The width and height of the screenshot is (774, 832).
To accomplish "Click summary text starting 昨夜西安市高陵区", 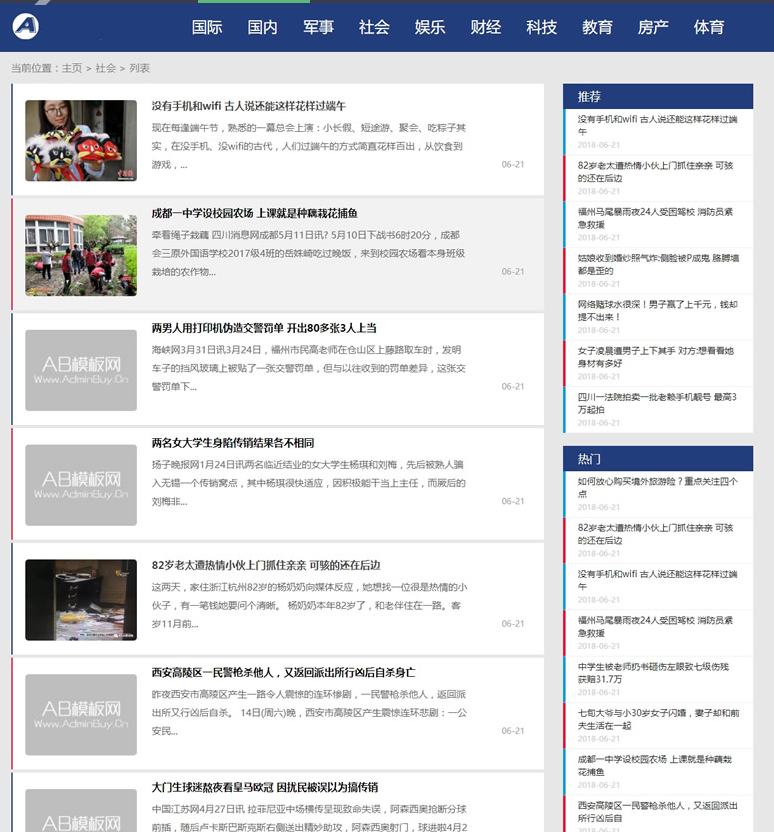I will click(309, 712).
